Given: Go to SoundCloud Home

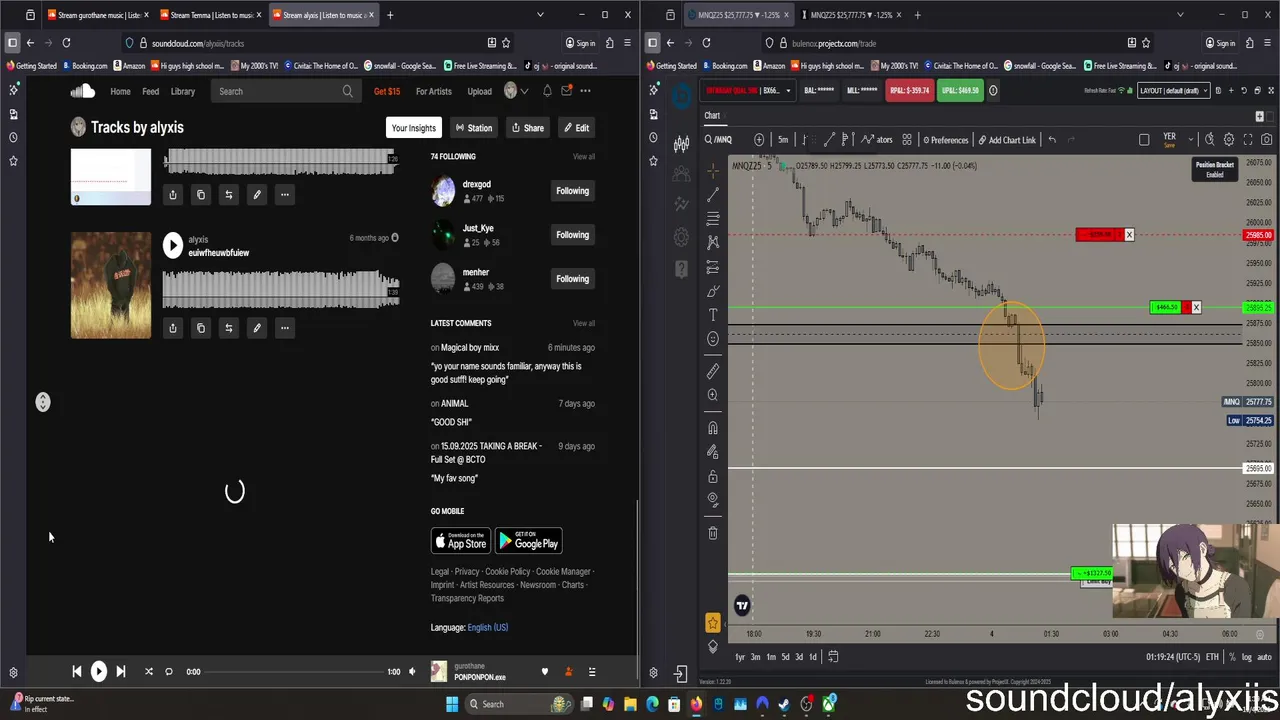Looking at the screenshot, I should 120,91.
